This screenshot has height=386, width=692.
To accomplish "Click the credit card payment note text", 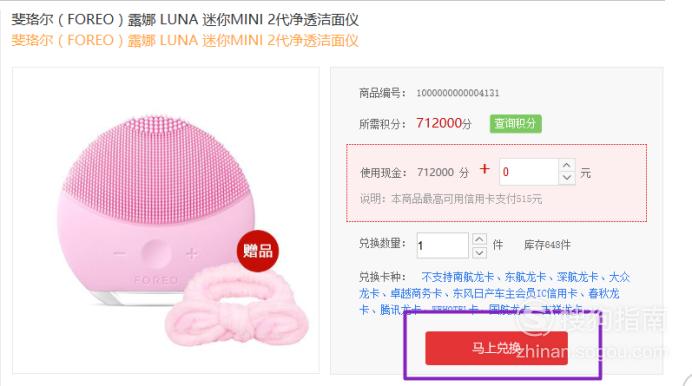I will [x=451, y=199].
